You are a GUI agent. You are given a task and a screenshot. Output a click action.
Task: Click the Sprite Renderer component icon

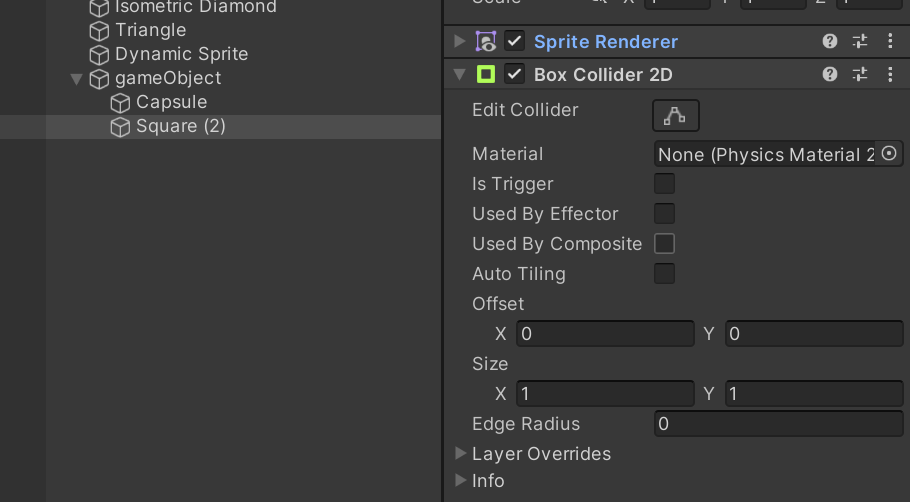[486, 41]
